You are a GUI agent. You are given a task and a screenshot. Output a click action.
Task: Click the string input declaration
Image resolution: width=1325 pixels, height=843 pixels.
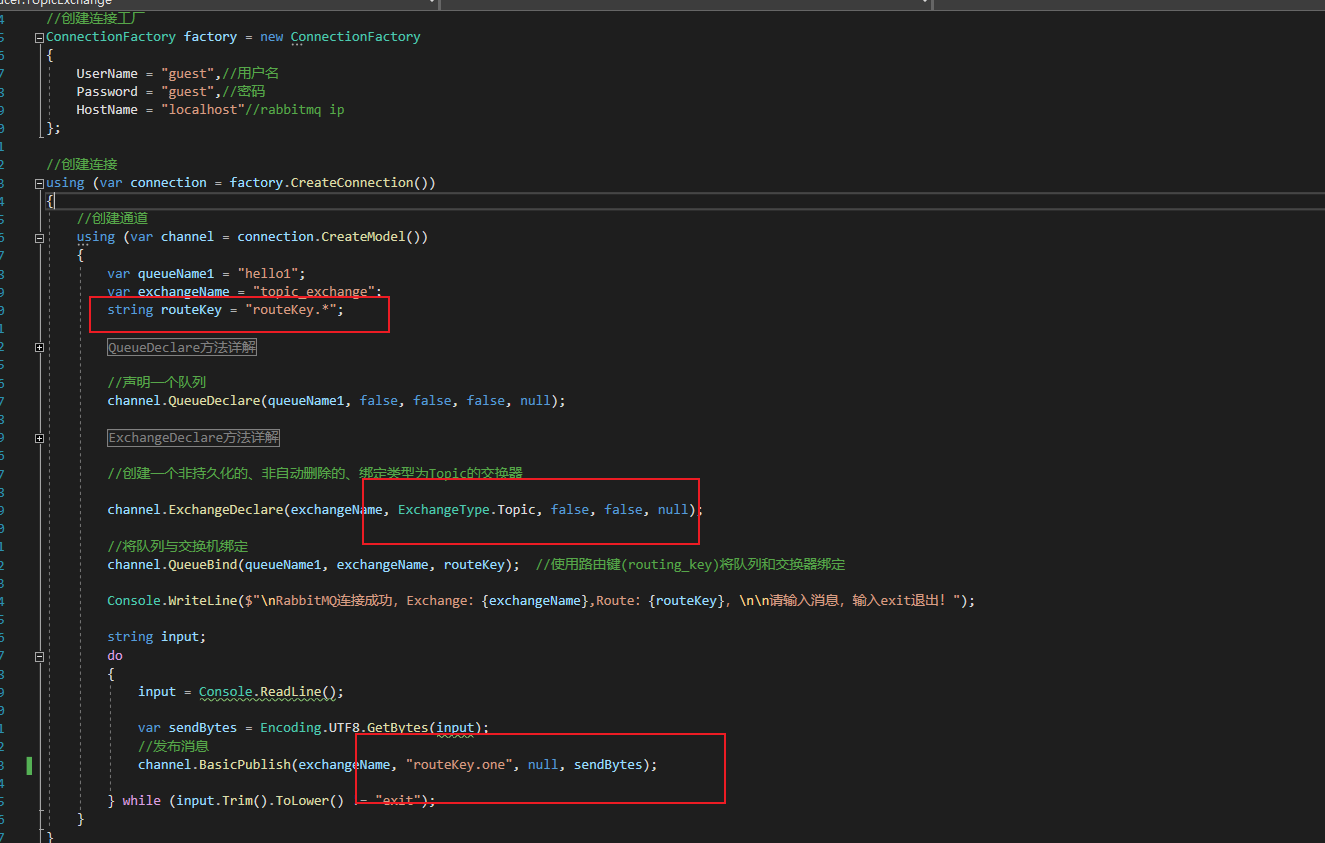[x=156, y=636]
